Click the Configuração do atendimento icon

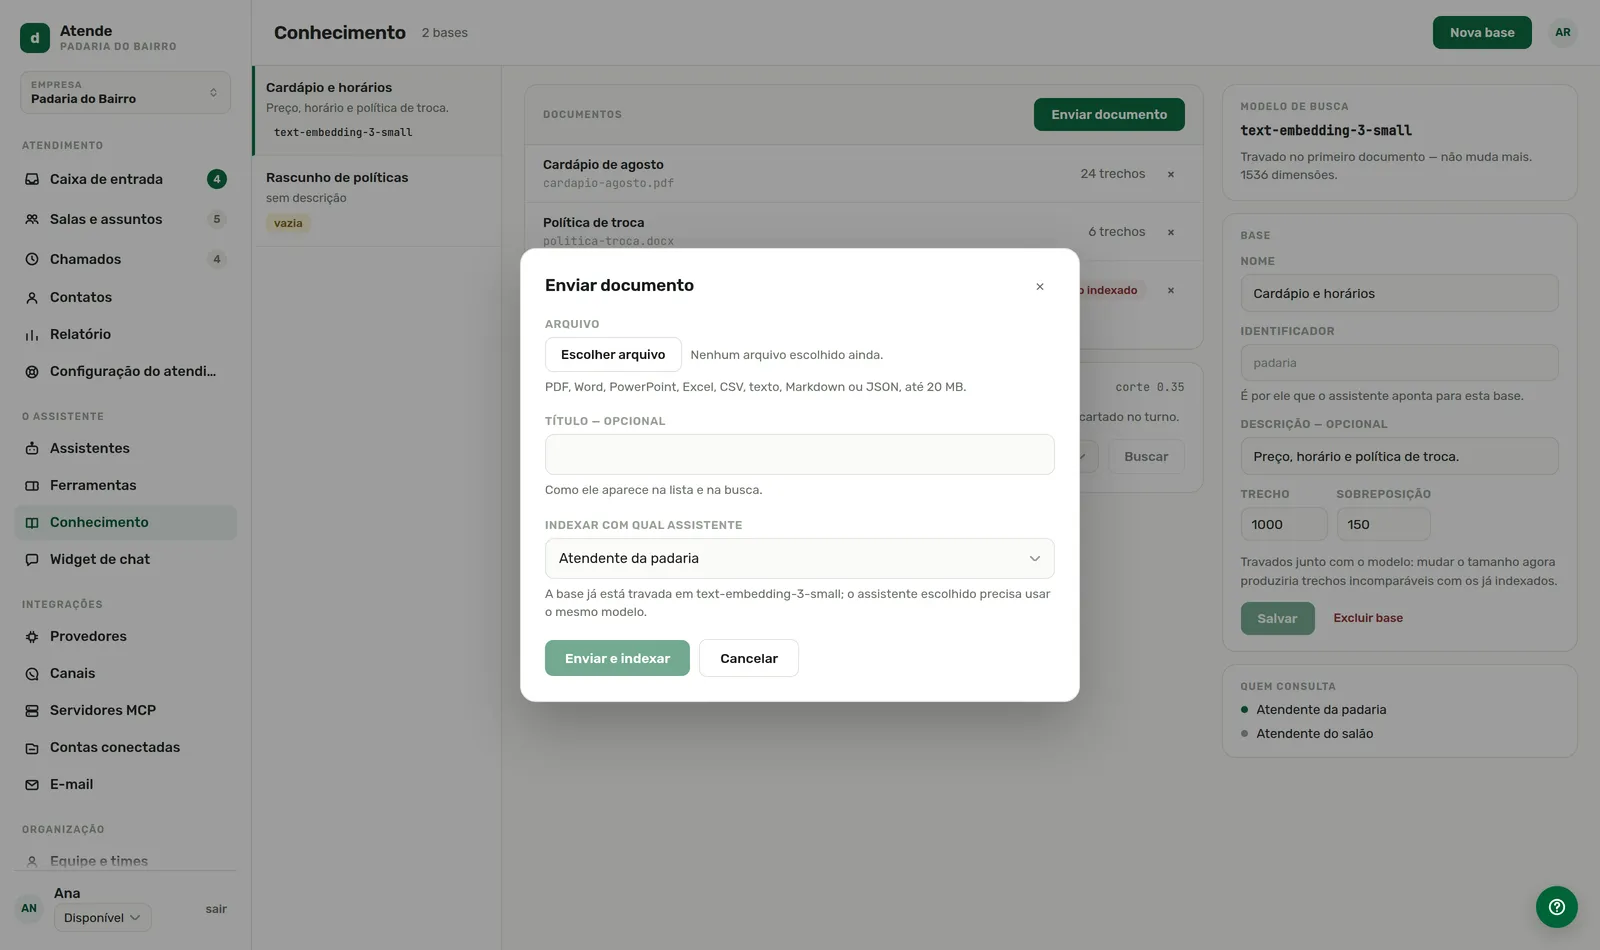32,371
